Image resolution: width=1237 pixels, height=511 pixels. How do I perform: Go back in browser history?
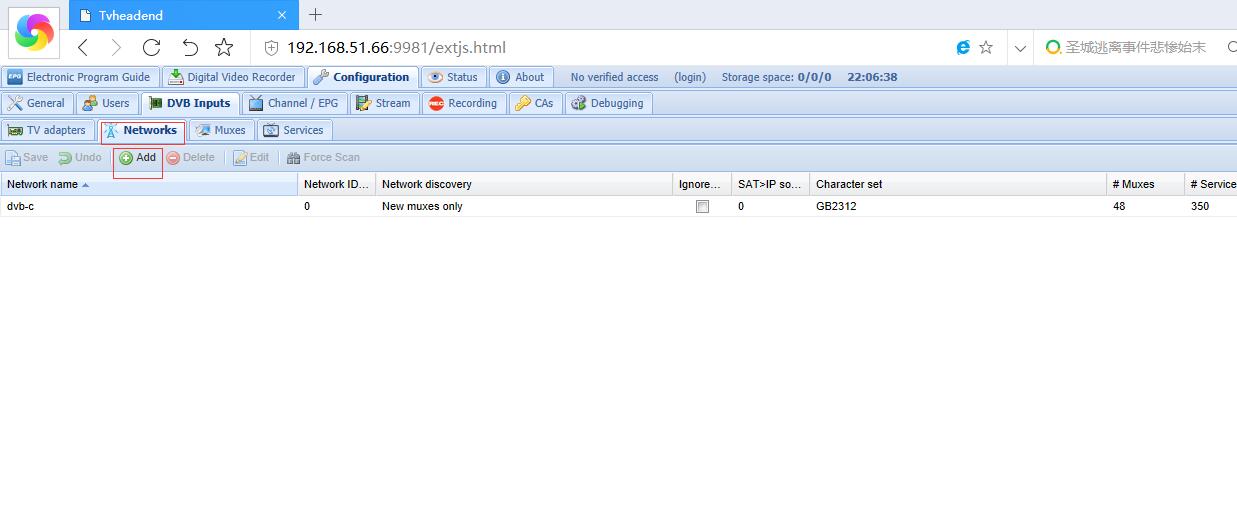(83, 47)
